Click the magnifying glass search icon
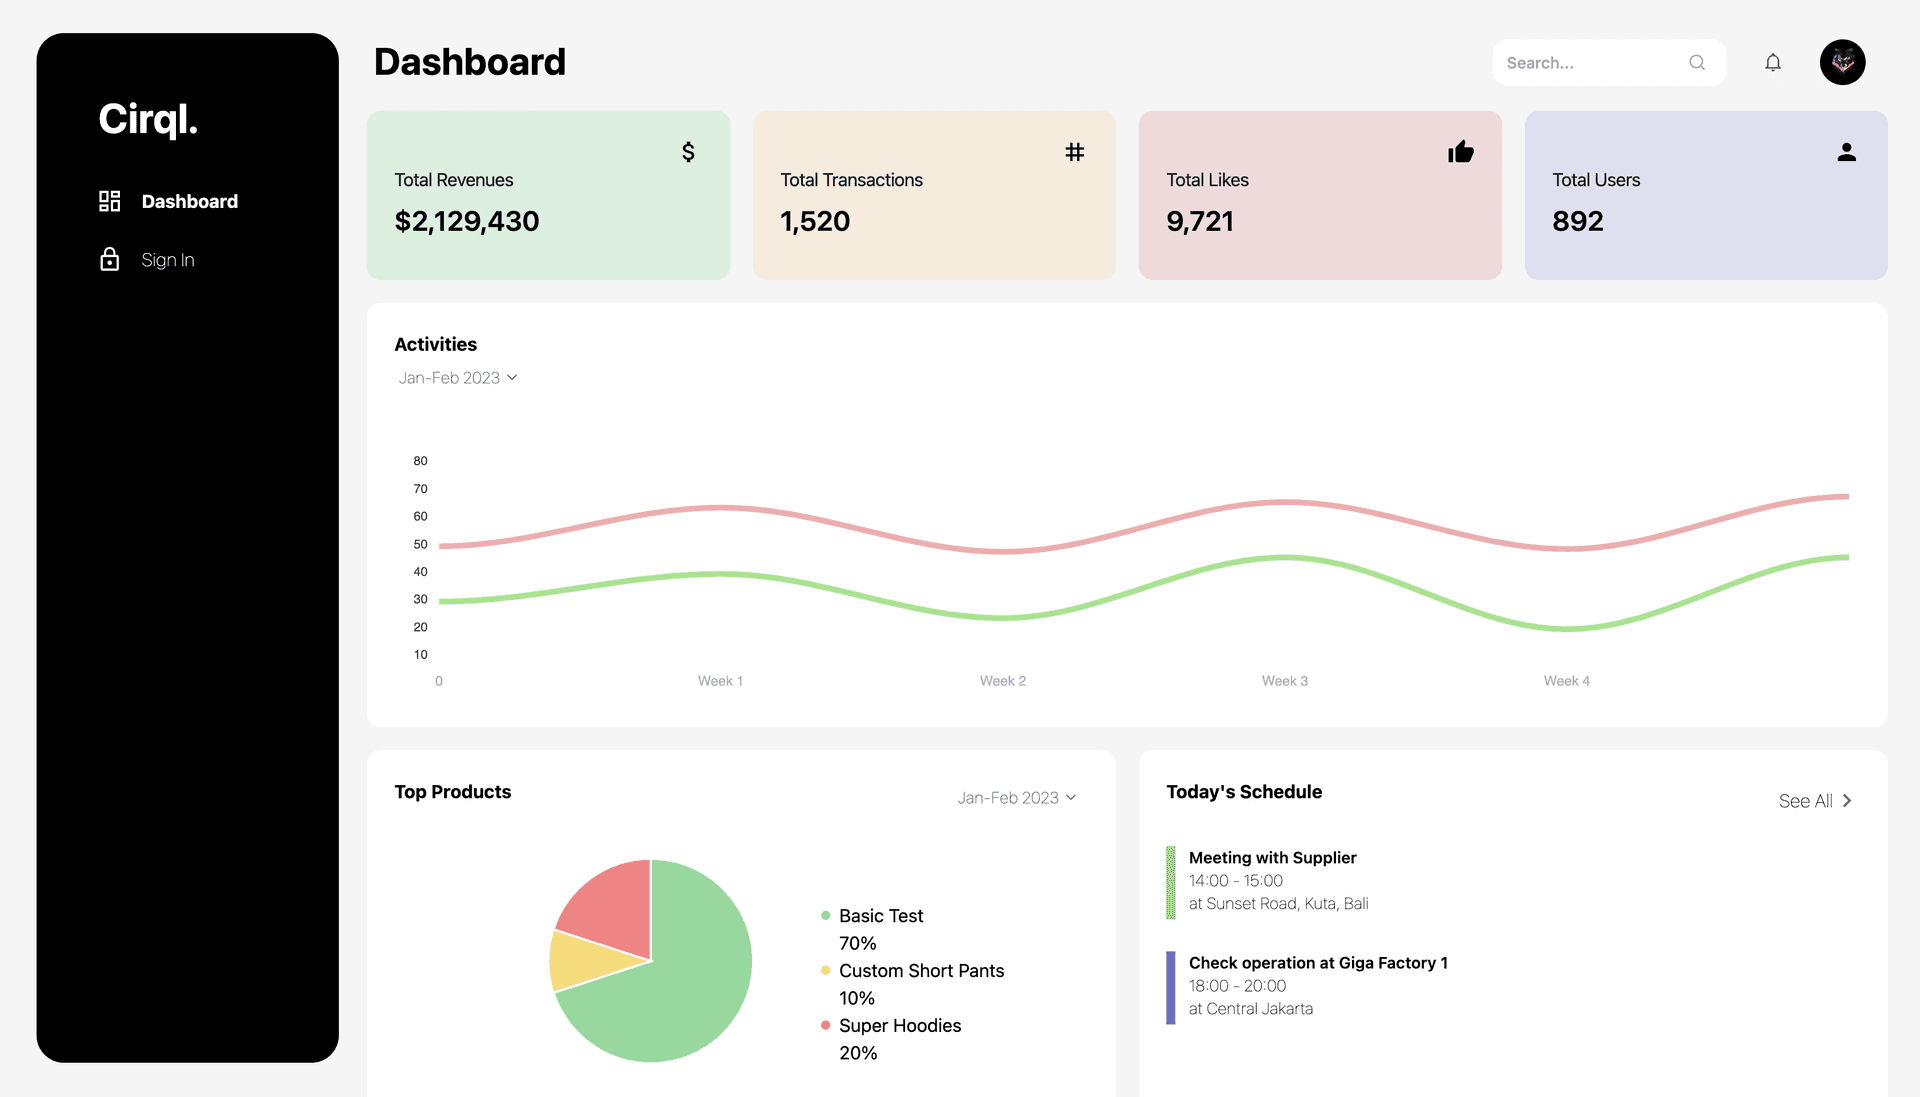 tap(1697, 62)
